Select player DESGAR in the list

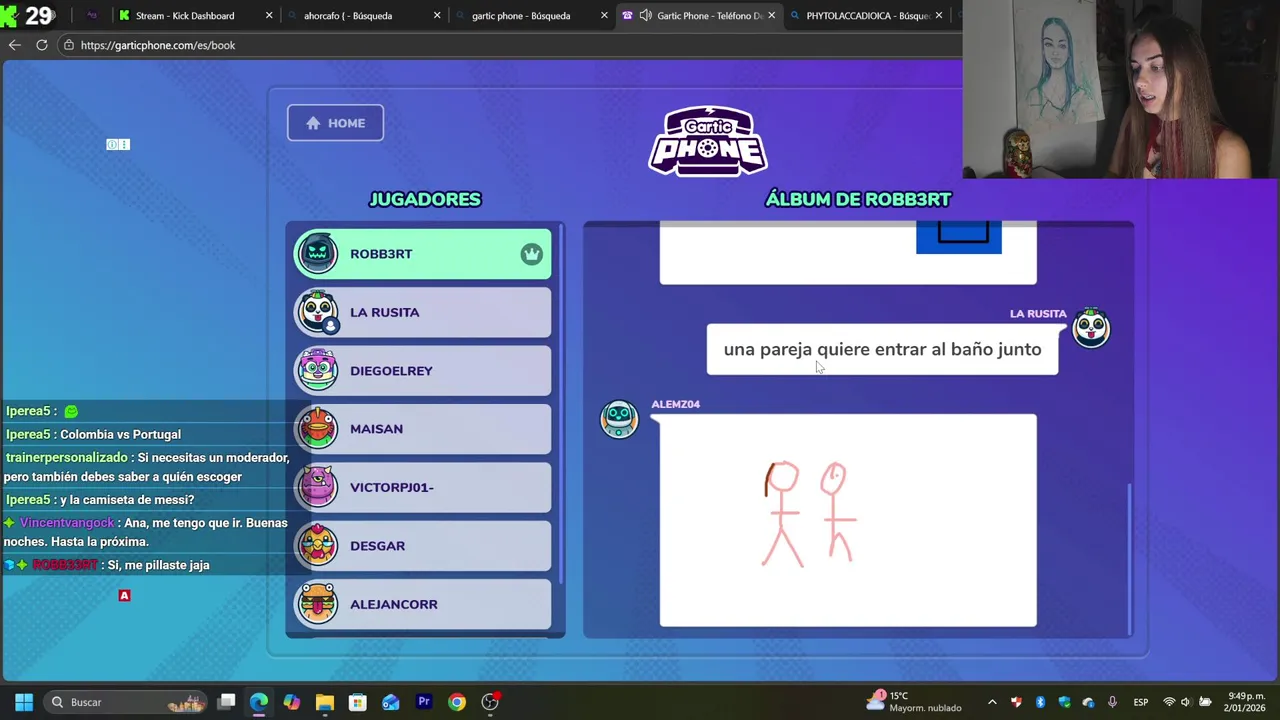(422, 546)
